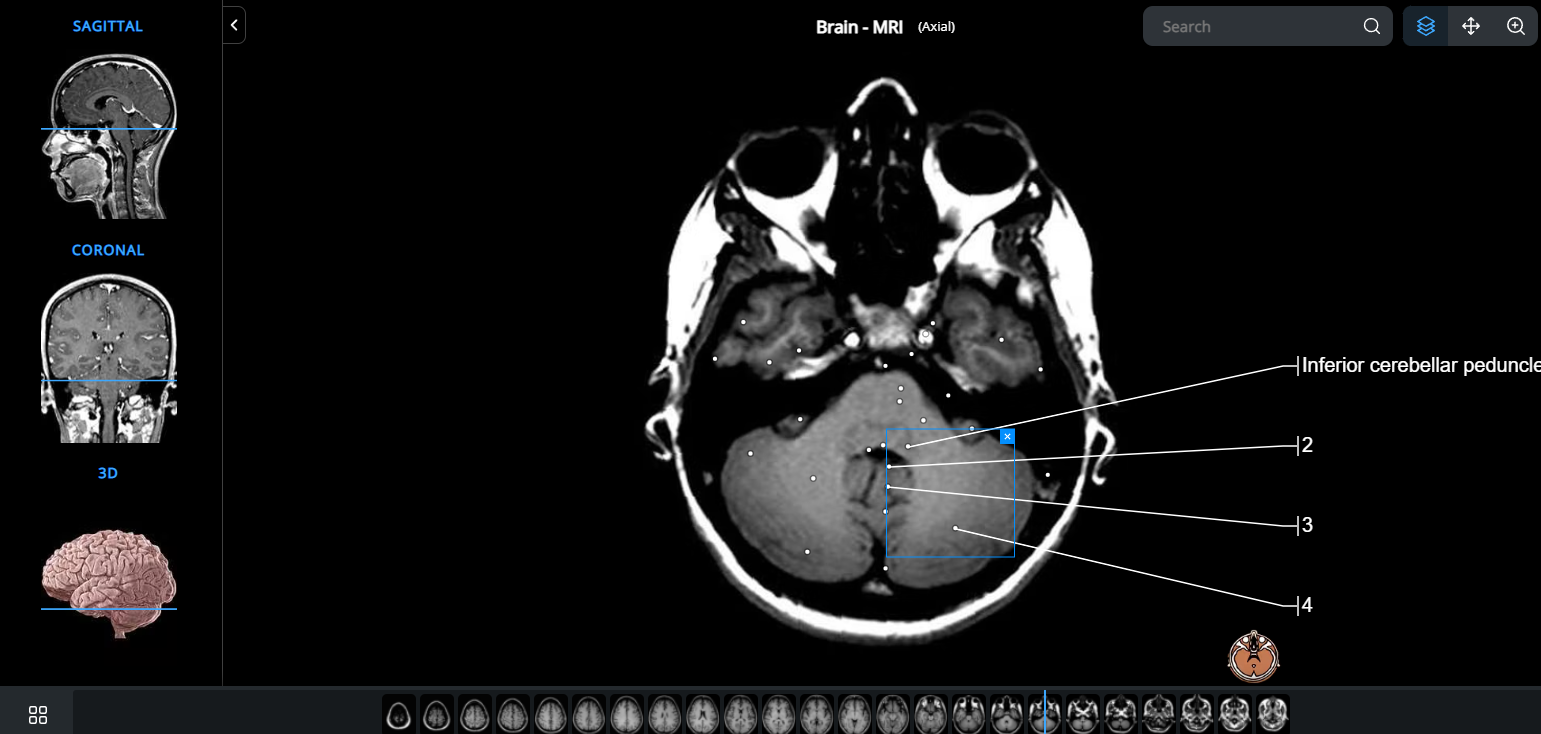Open the grid menu icon at bottom-left
This screenshot has width=1541, height=734.
[38, 714]
